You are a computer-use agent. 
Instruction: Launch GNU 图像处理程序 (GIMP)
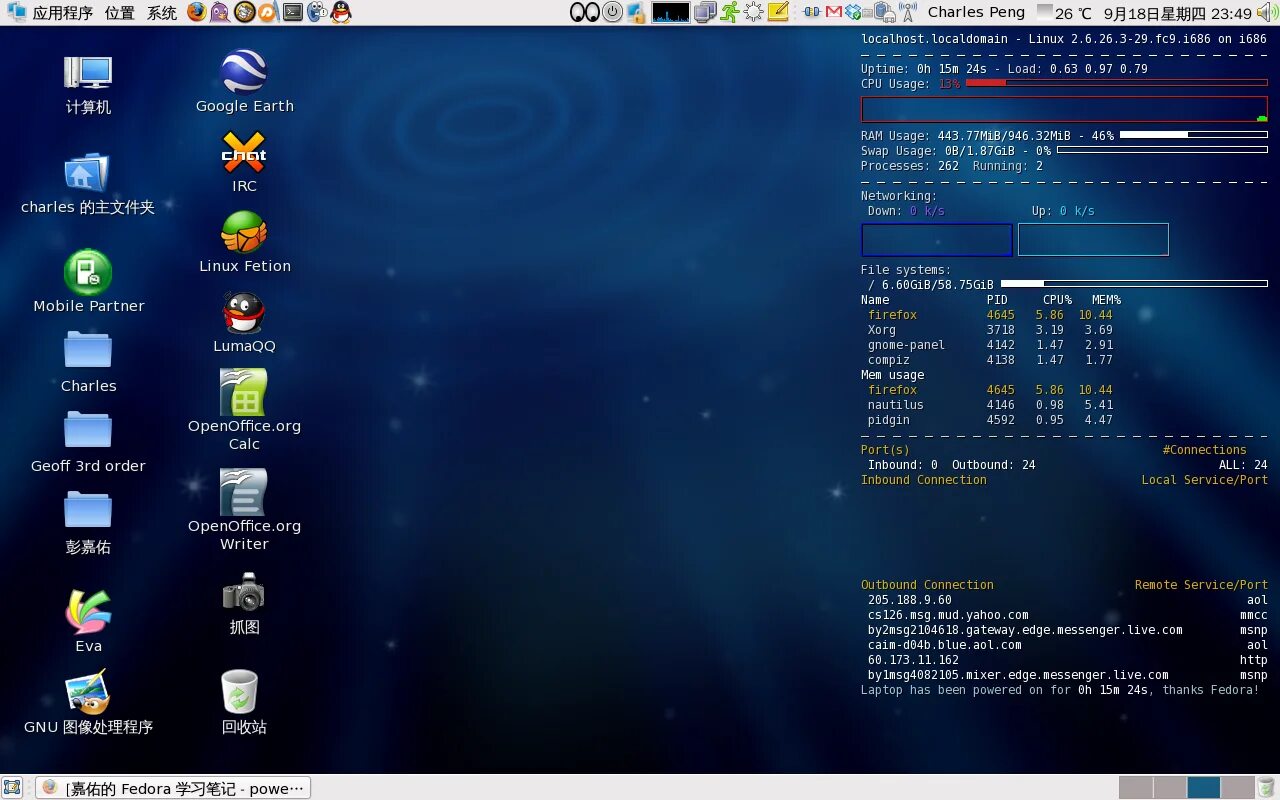coord(88,703)
